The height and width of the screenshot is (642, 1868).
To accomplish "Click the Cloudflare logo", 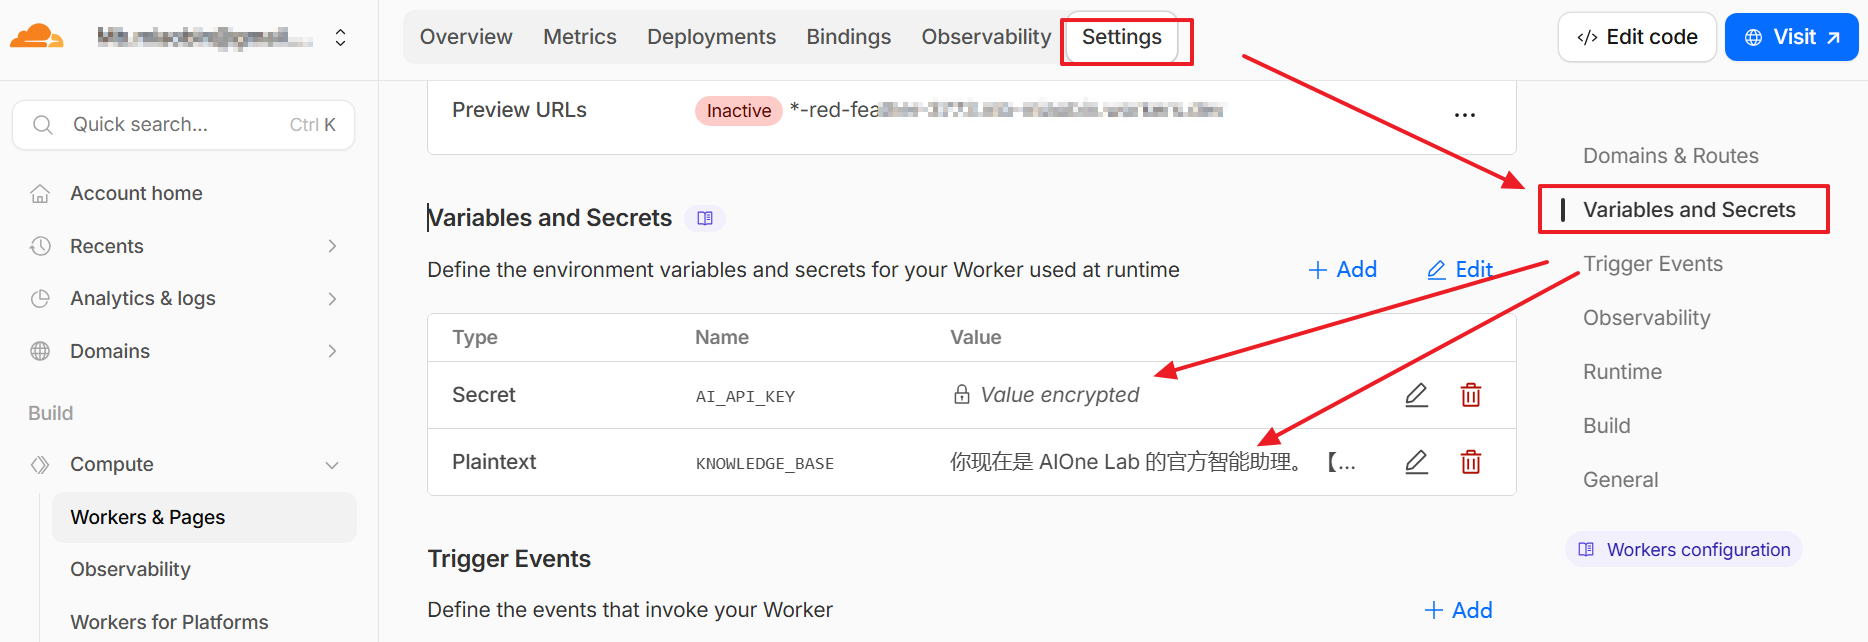I will coord(37,35).
